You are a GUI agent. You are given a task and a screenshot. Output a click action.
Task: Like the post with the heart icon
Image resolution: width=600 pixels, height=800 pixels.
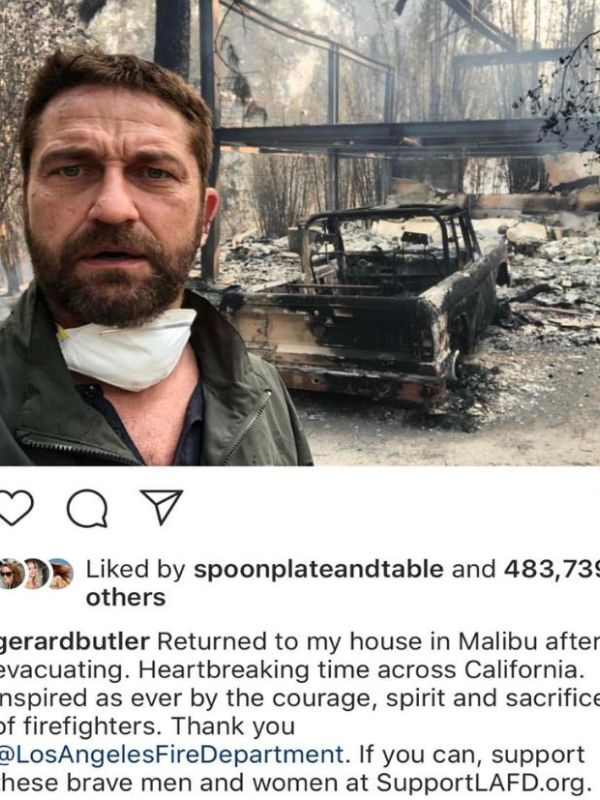(14, 508)
